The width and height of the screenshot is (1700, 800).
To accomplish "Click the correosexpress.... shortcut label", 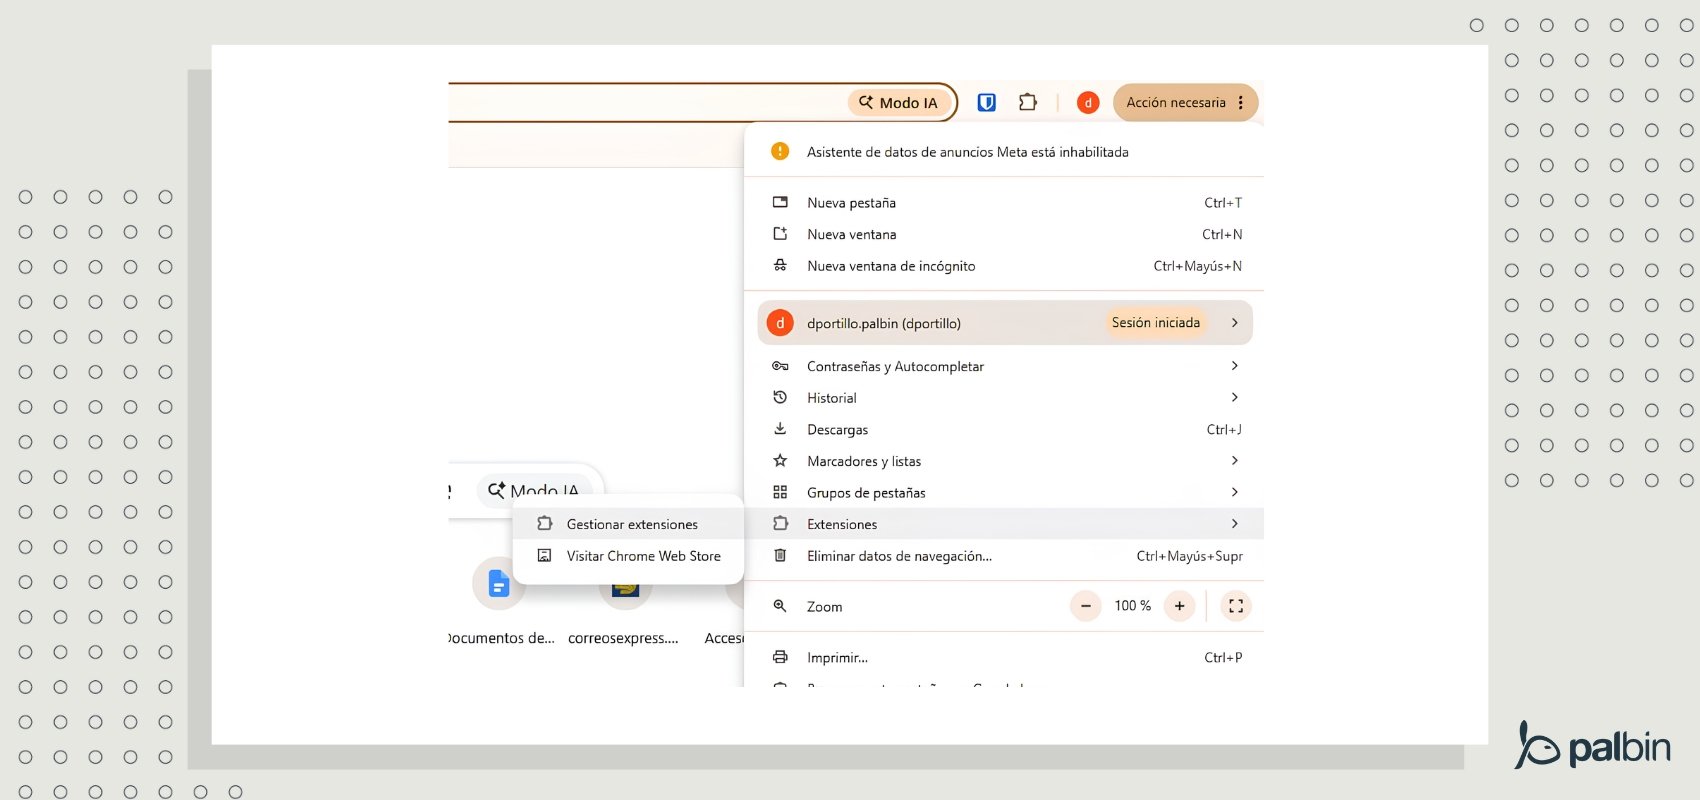I will pos(623,638).
